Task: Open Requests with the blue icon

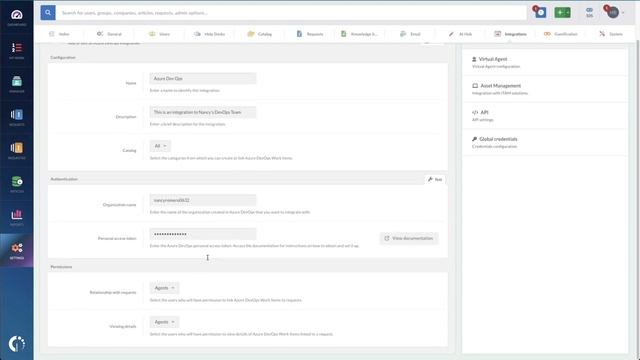Action: click(17, 117)
